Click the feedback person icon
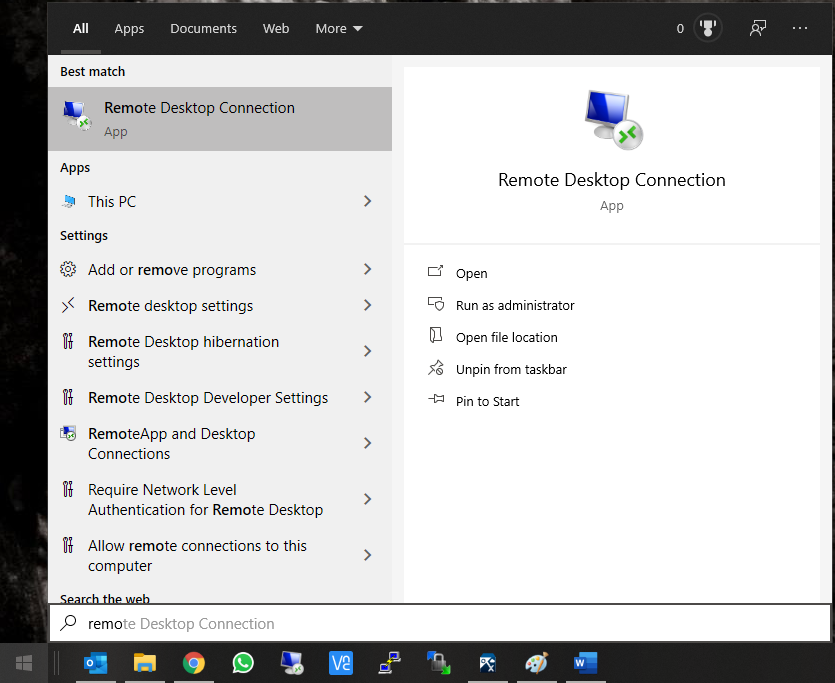This screenshot has height=683, width=835. pos(758,28)
